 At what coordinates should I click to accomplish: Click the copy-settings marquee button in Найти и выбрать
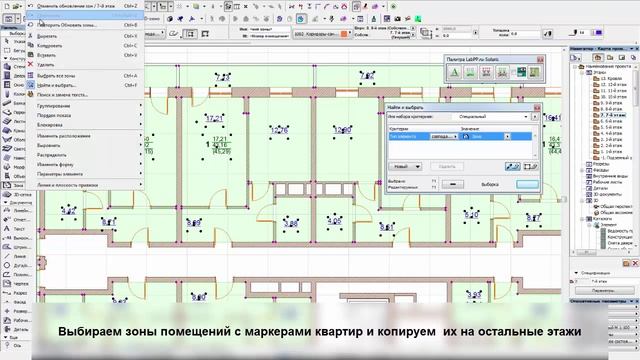(x=530, y=166)
